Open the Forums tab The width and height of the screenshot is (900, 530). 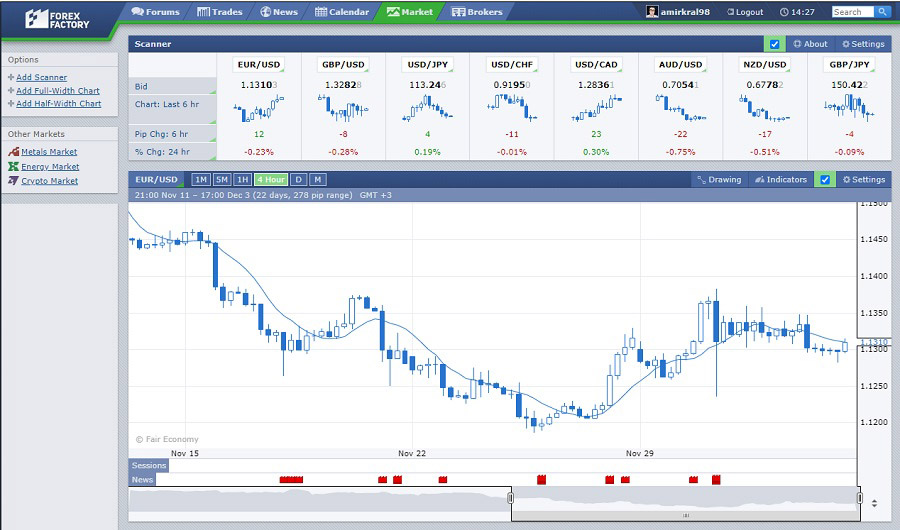(156, 11)
